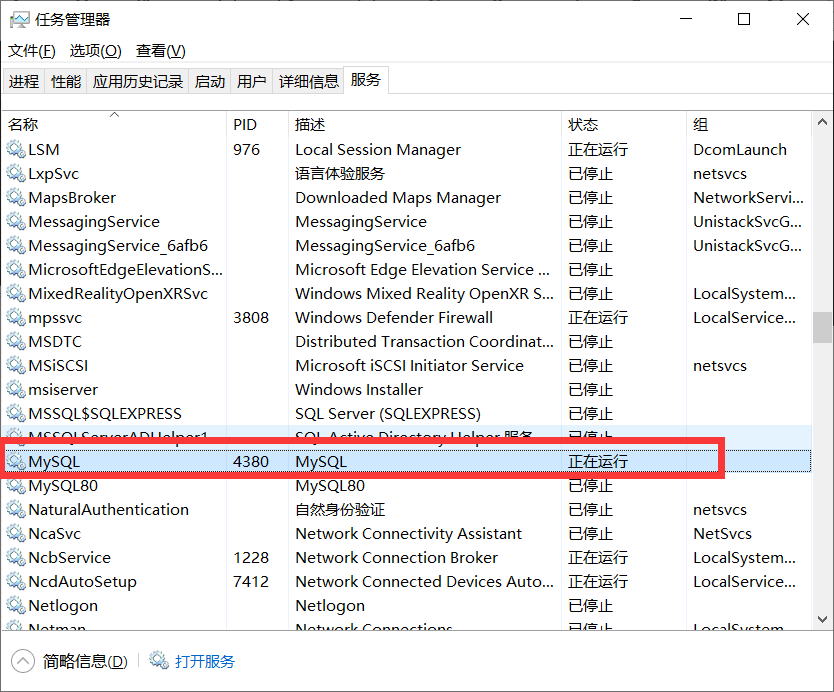The width and height of the screenshot is (834, 692).
Task: Click PID 976 in LSM row
Action: (246, 149)
